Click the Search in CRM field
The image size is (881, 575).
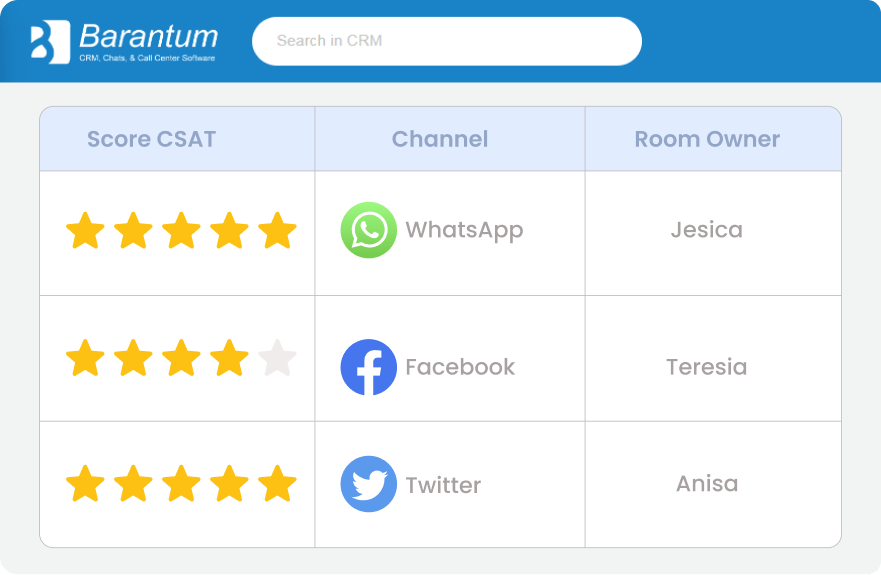tap(446, 41)
